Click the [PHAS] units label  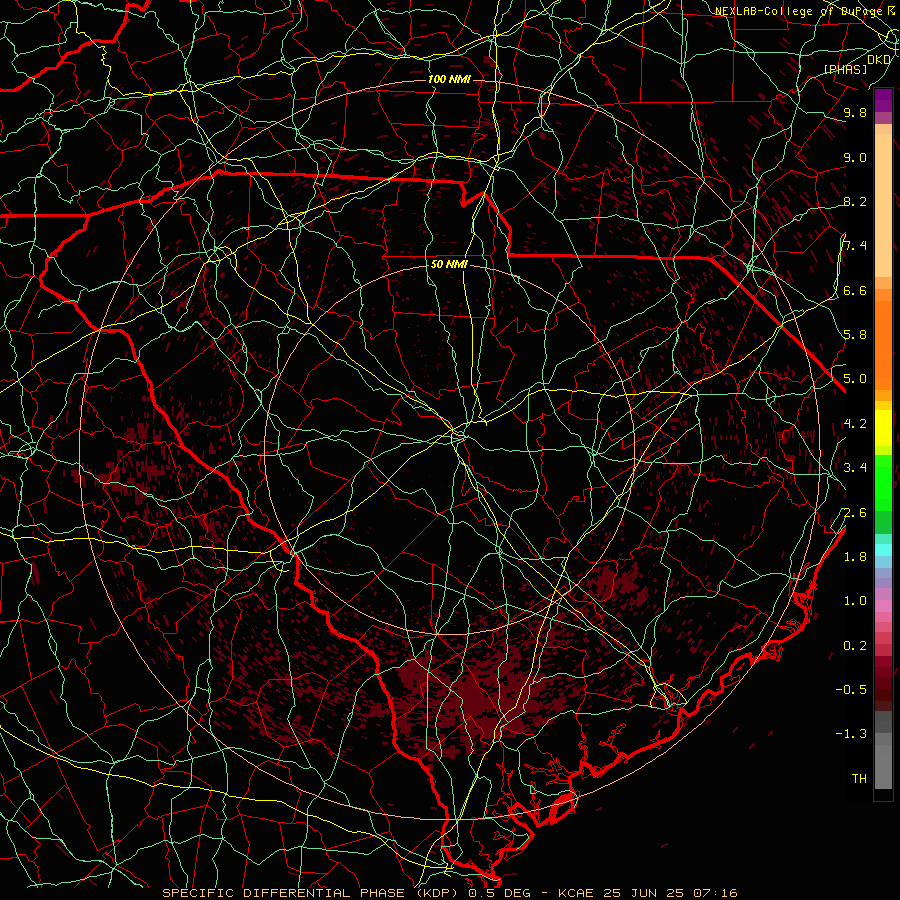click(x=845, y=69)
